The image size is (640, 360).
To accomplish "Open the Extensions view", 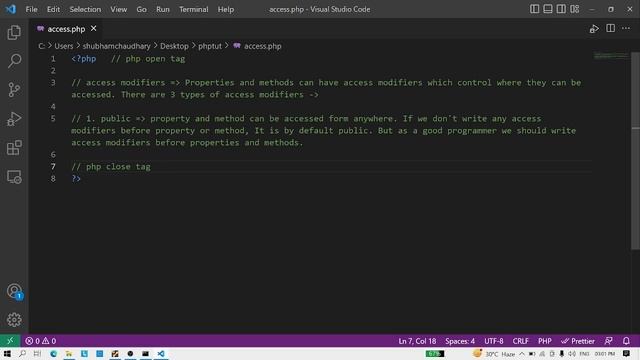I will point(14,148).
